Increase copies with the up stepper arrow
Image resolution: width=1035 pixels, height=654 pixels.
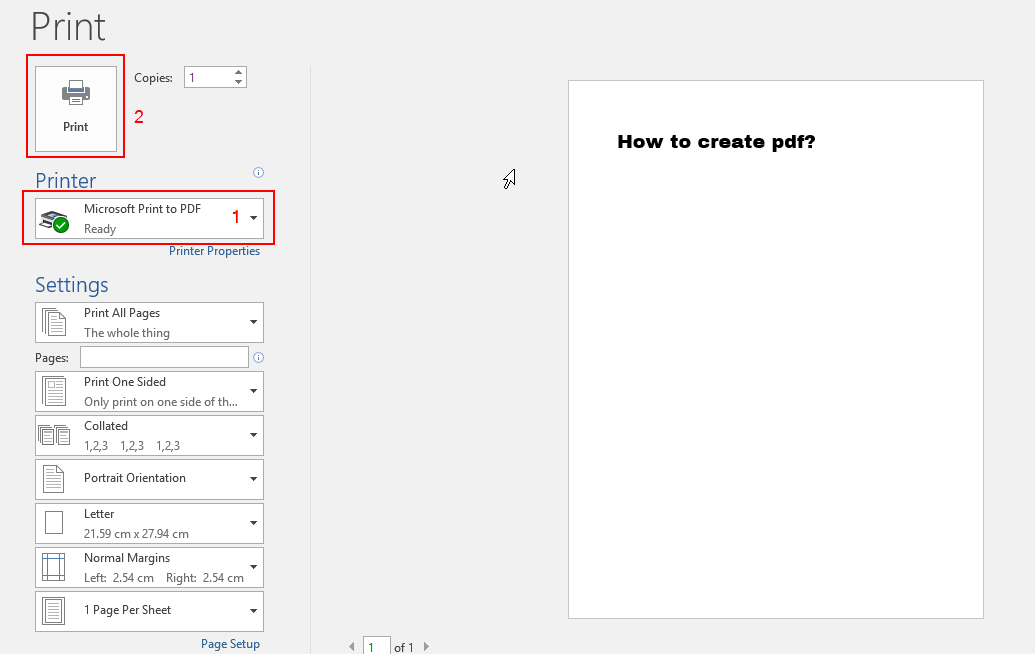(x=238, y=71)
